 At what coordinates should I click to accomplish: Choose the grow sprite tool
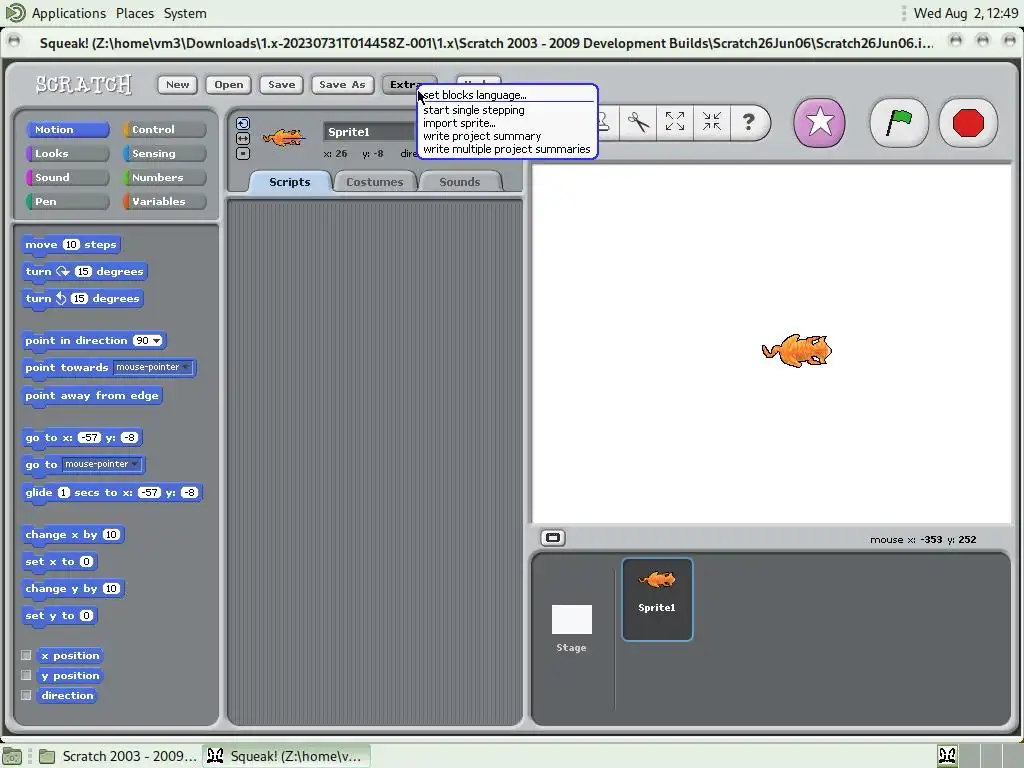click(x=675, y=122)
